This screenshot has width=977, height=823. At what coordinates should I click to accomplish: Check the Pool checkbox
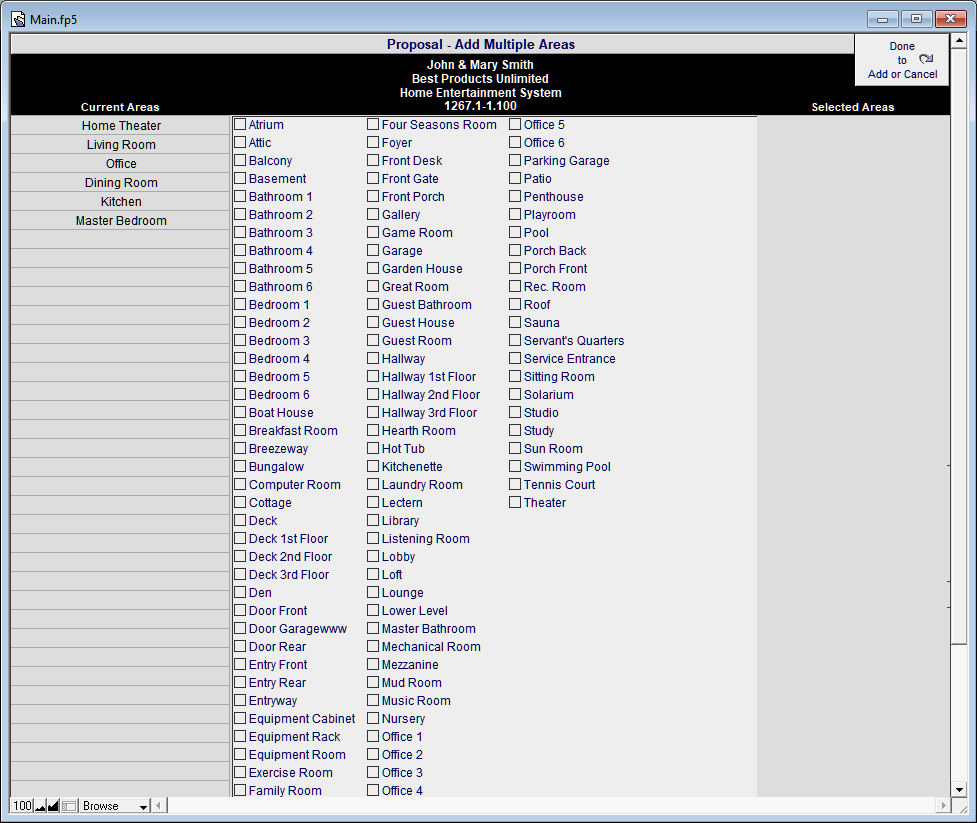click(x=515, y=232)
